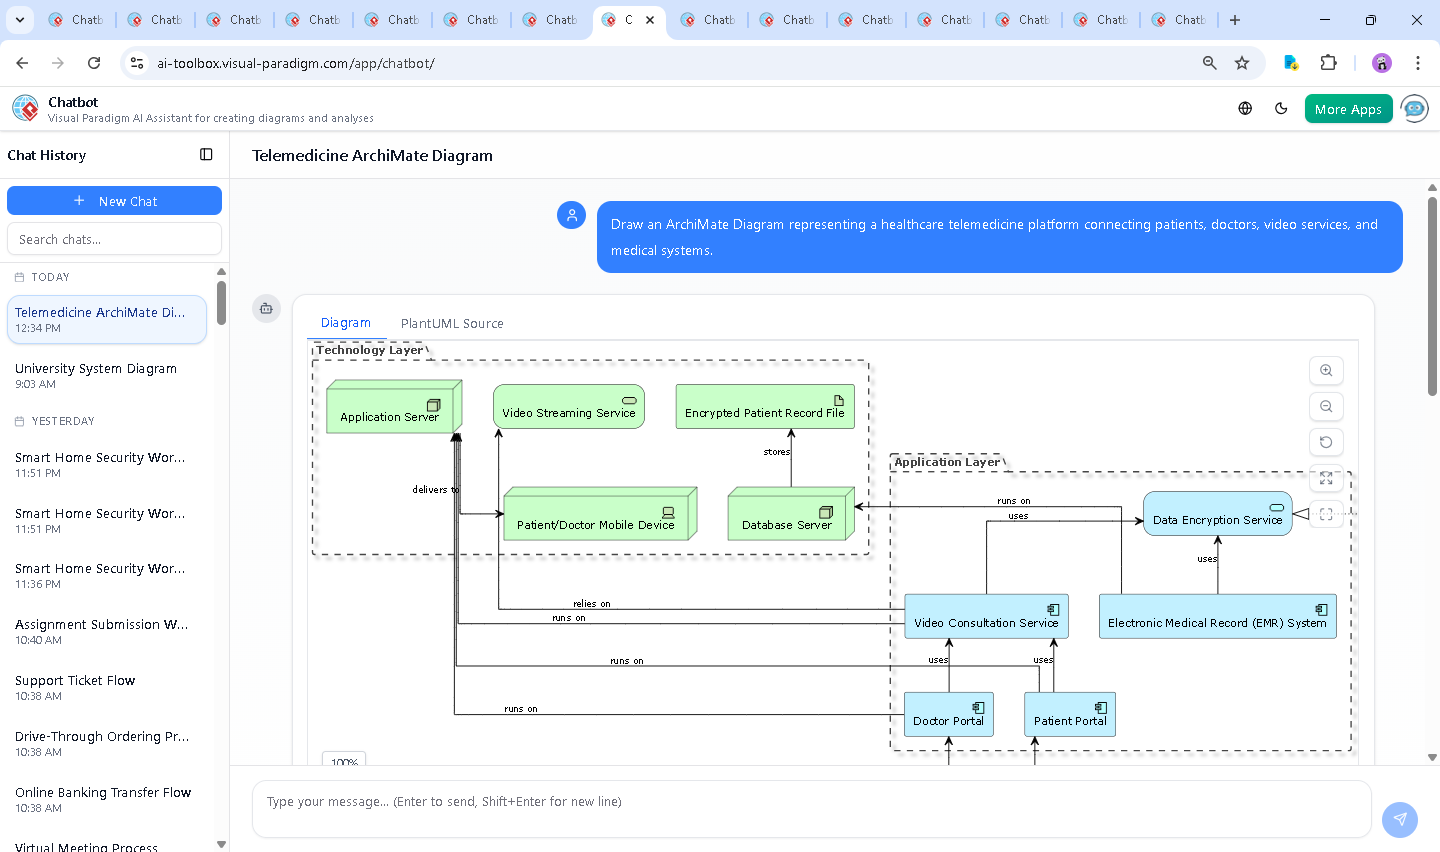Click the More Apps button
1440x852 pixels.
click(x=1348, y=108)
